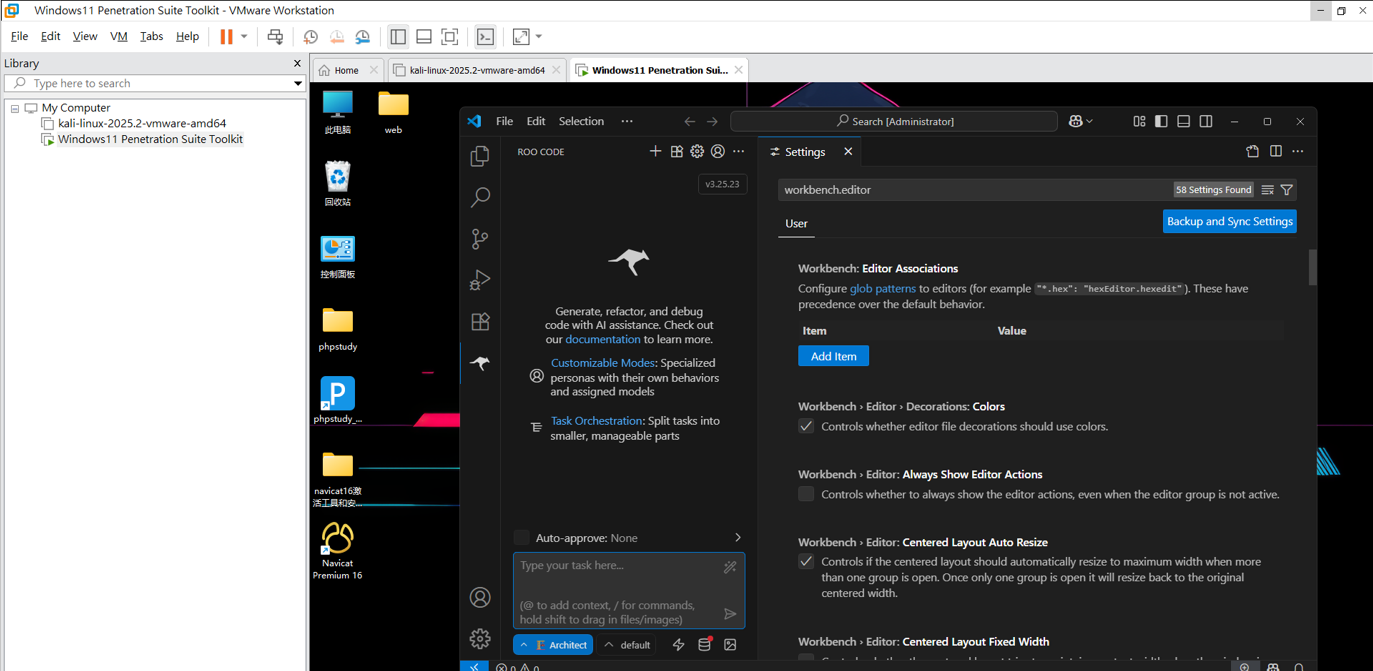Viewport: 1373px width, 671px height.
Task: Open the Manage gear in activity bar
Action: pyautogui.click(x=480, y=638)
